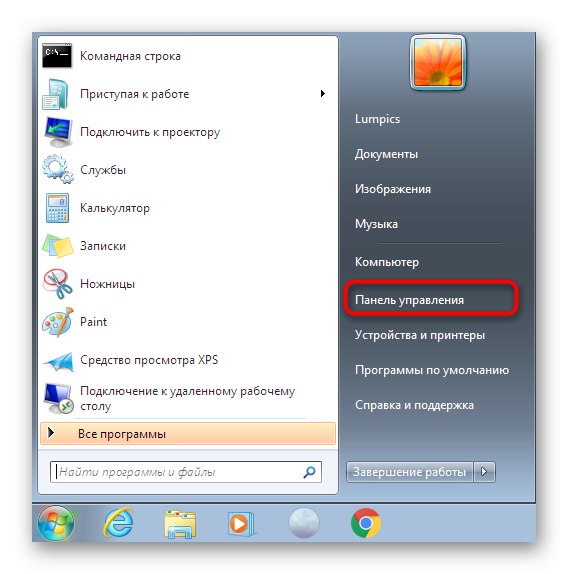
Task: Click the Google Chrome taskbar icon
Action: tap(366, 523)
